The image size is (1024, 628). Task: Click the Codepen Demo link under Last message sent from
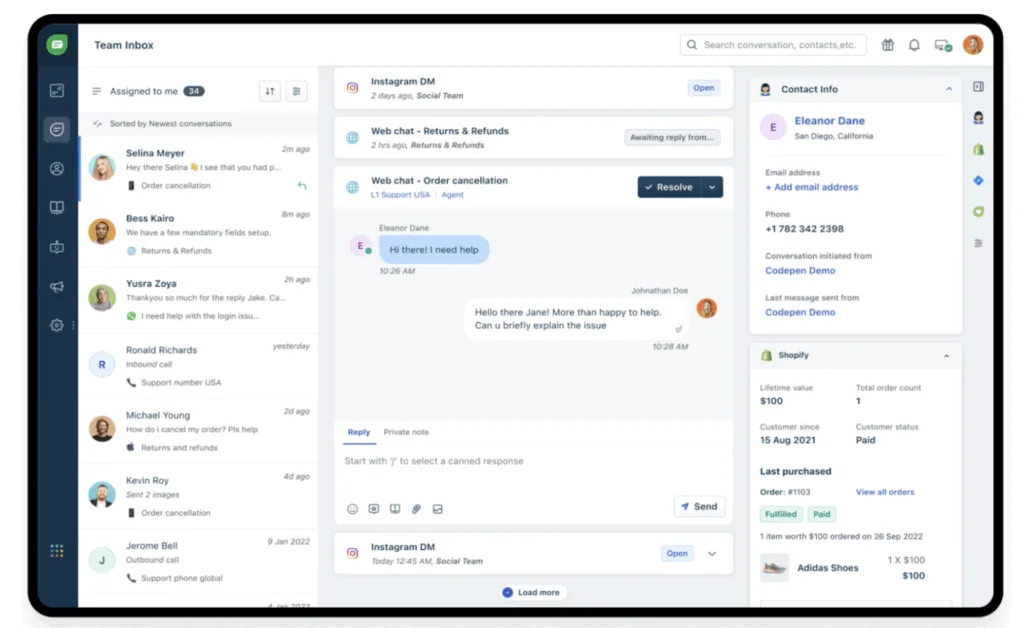coord(800,313)
